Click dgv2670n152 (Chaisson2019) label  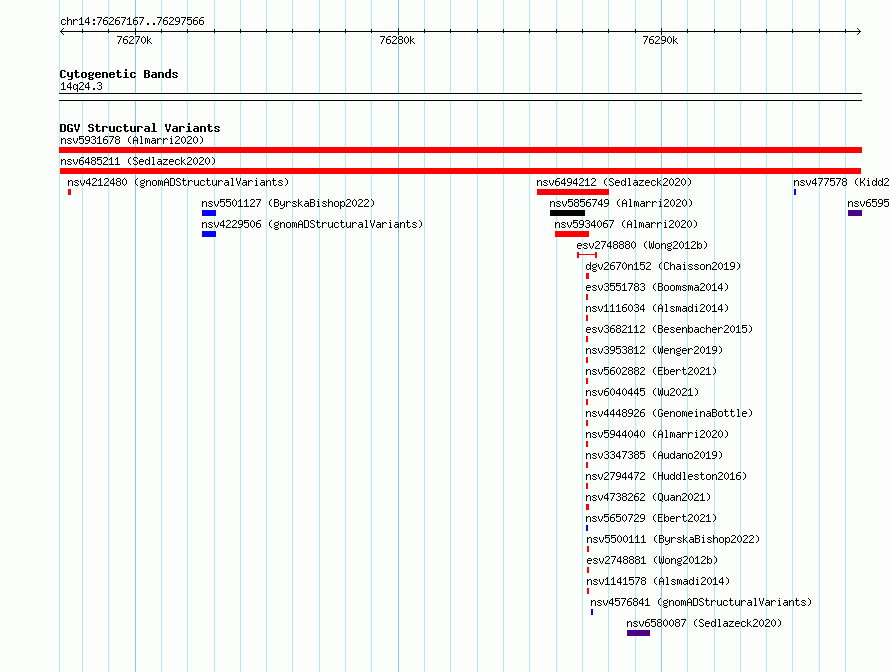coord(663,266)
